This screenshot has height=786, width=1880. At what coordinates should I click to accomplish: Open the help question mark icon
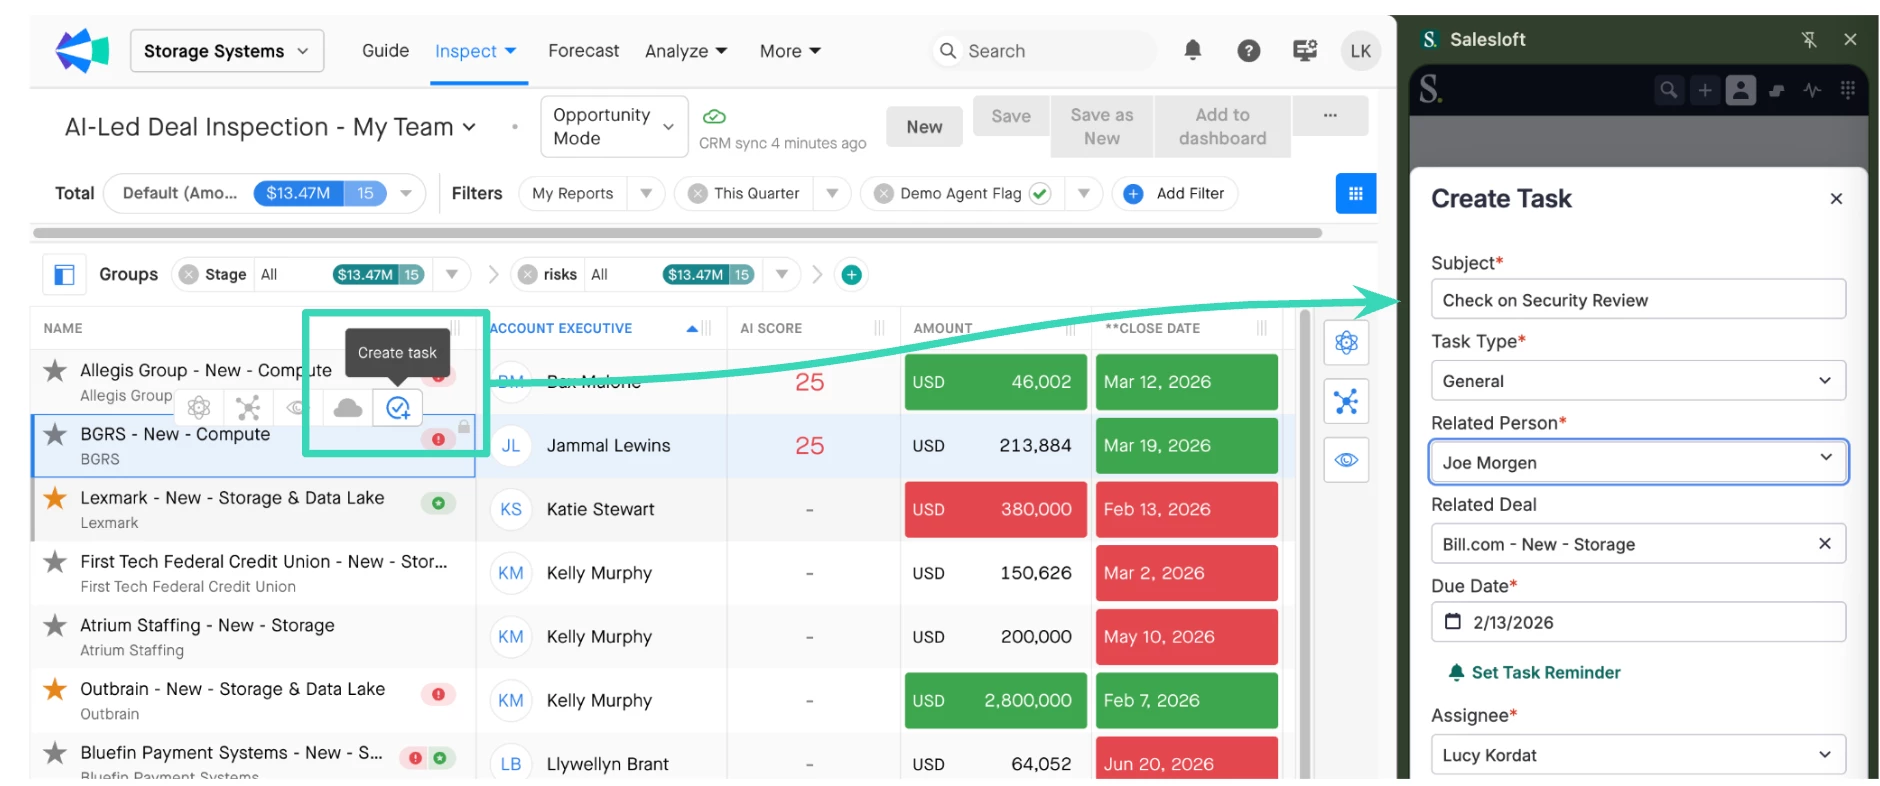(x=1248, y=50)
